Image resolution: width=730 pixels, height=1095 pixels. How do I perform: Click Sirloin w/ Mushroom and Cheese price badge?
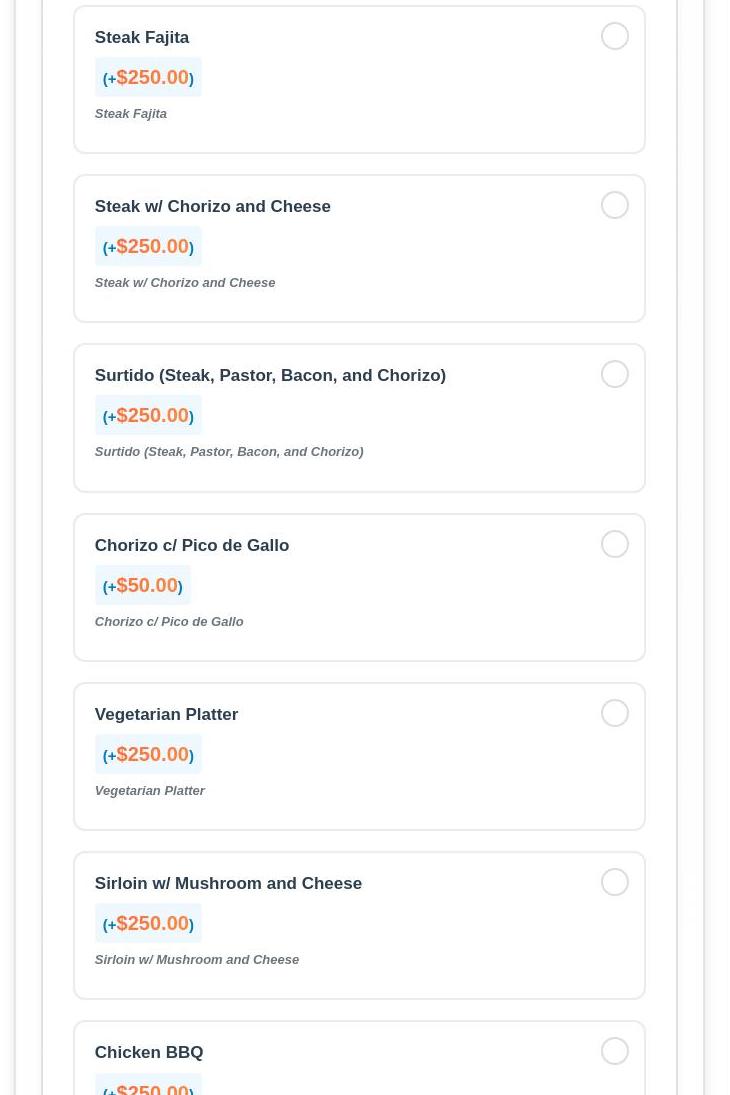coord(148,924)
